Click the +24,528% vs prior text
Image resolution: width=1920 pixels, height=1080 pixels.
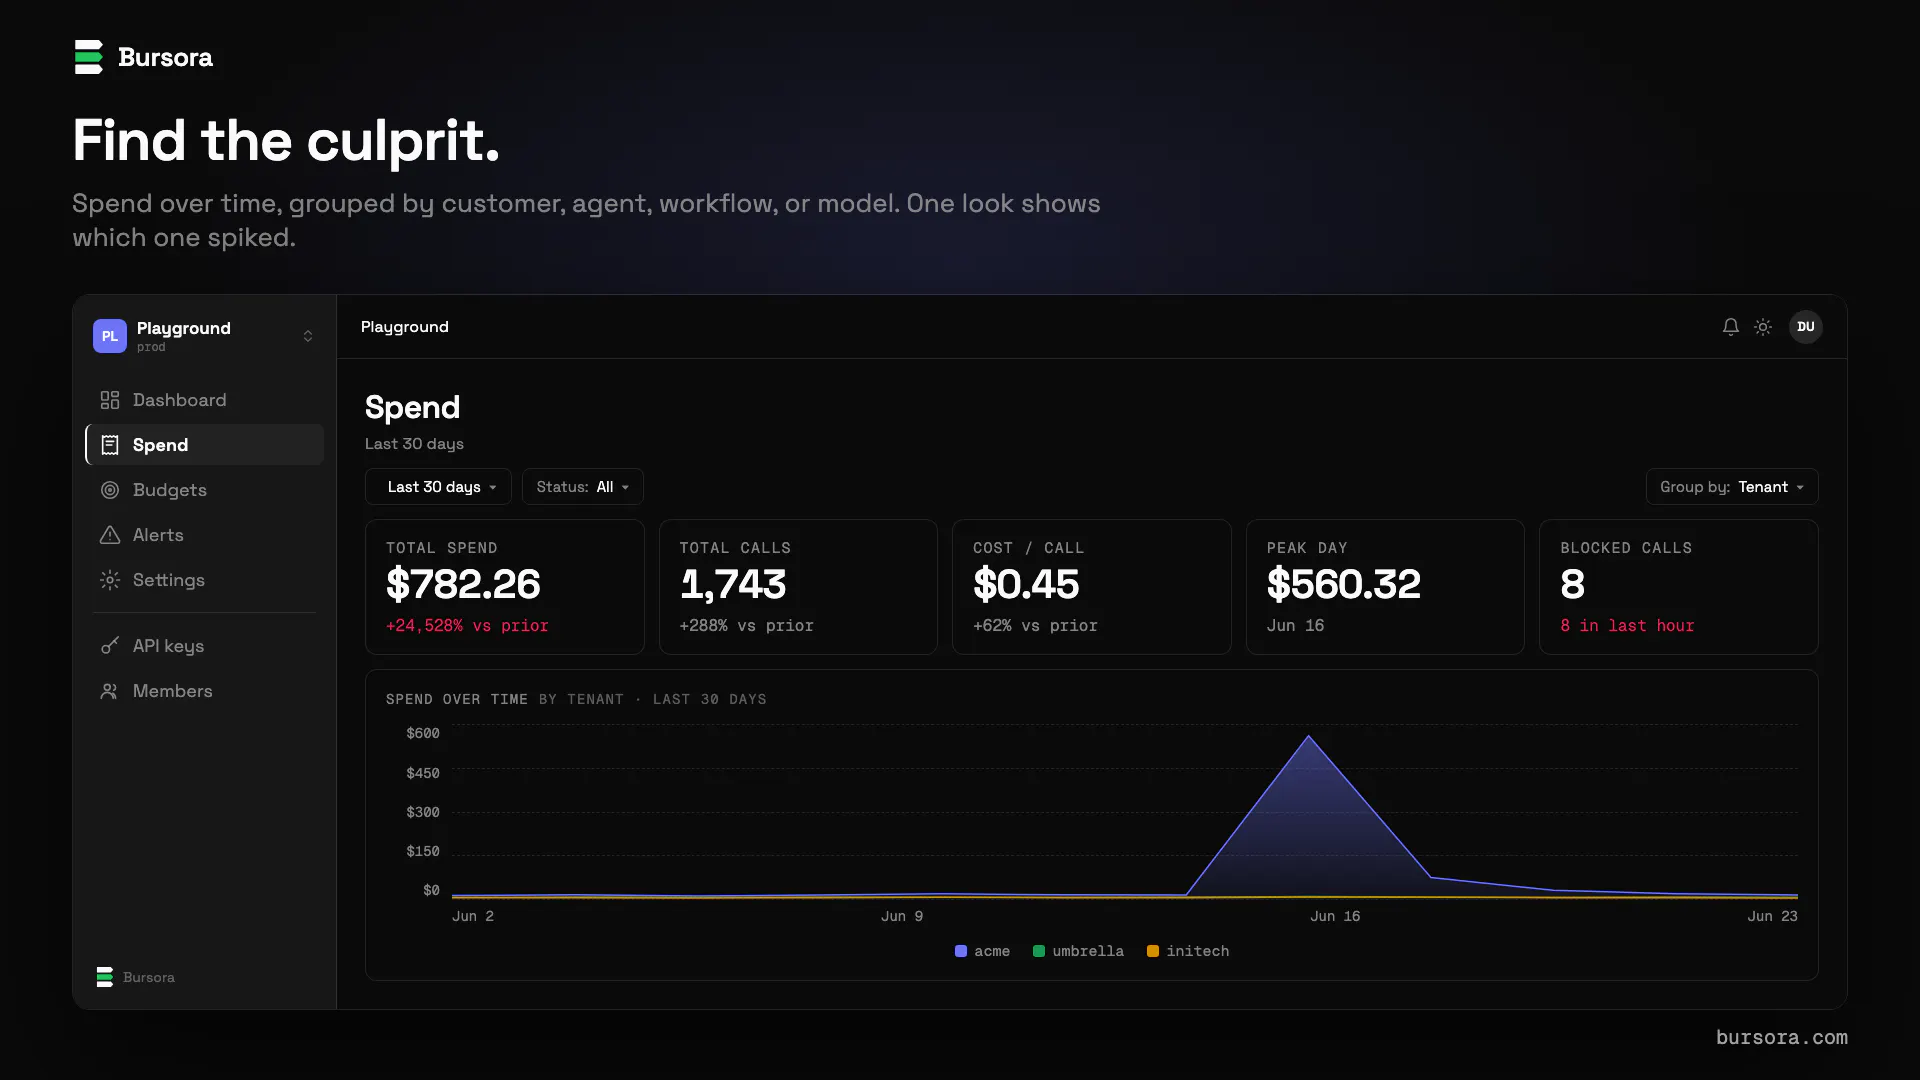467,626
